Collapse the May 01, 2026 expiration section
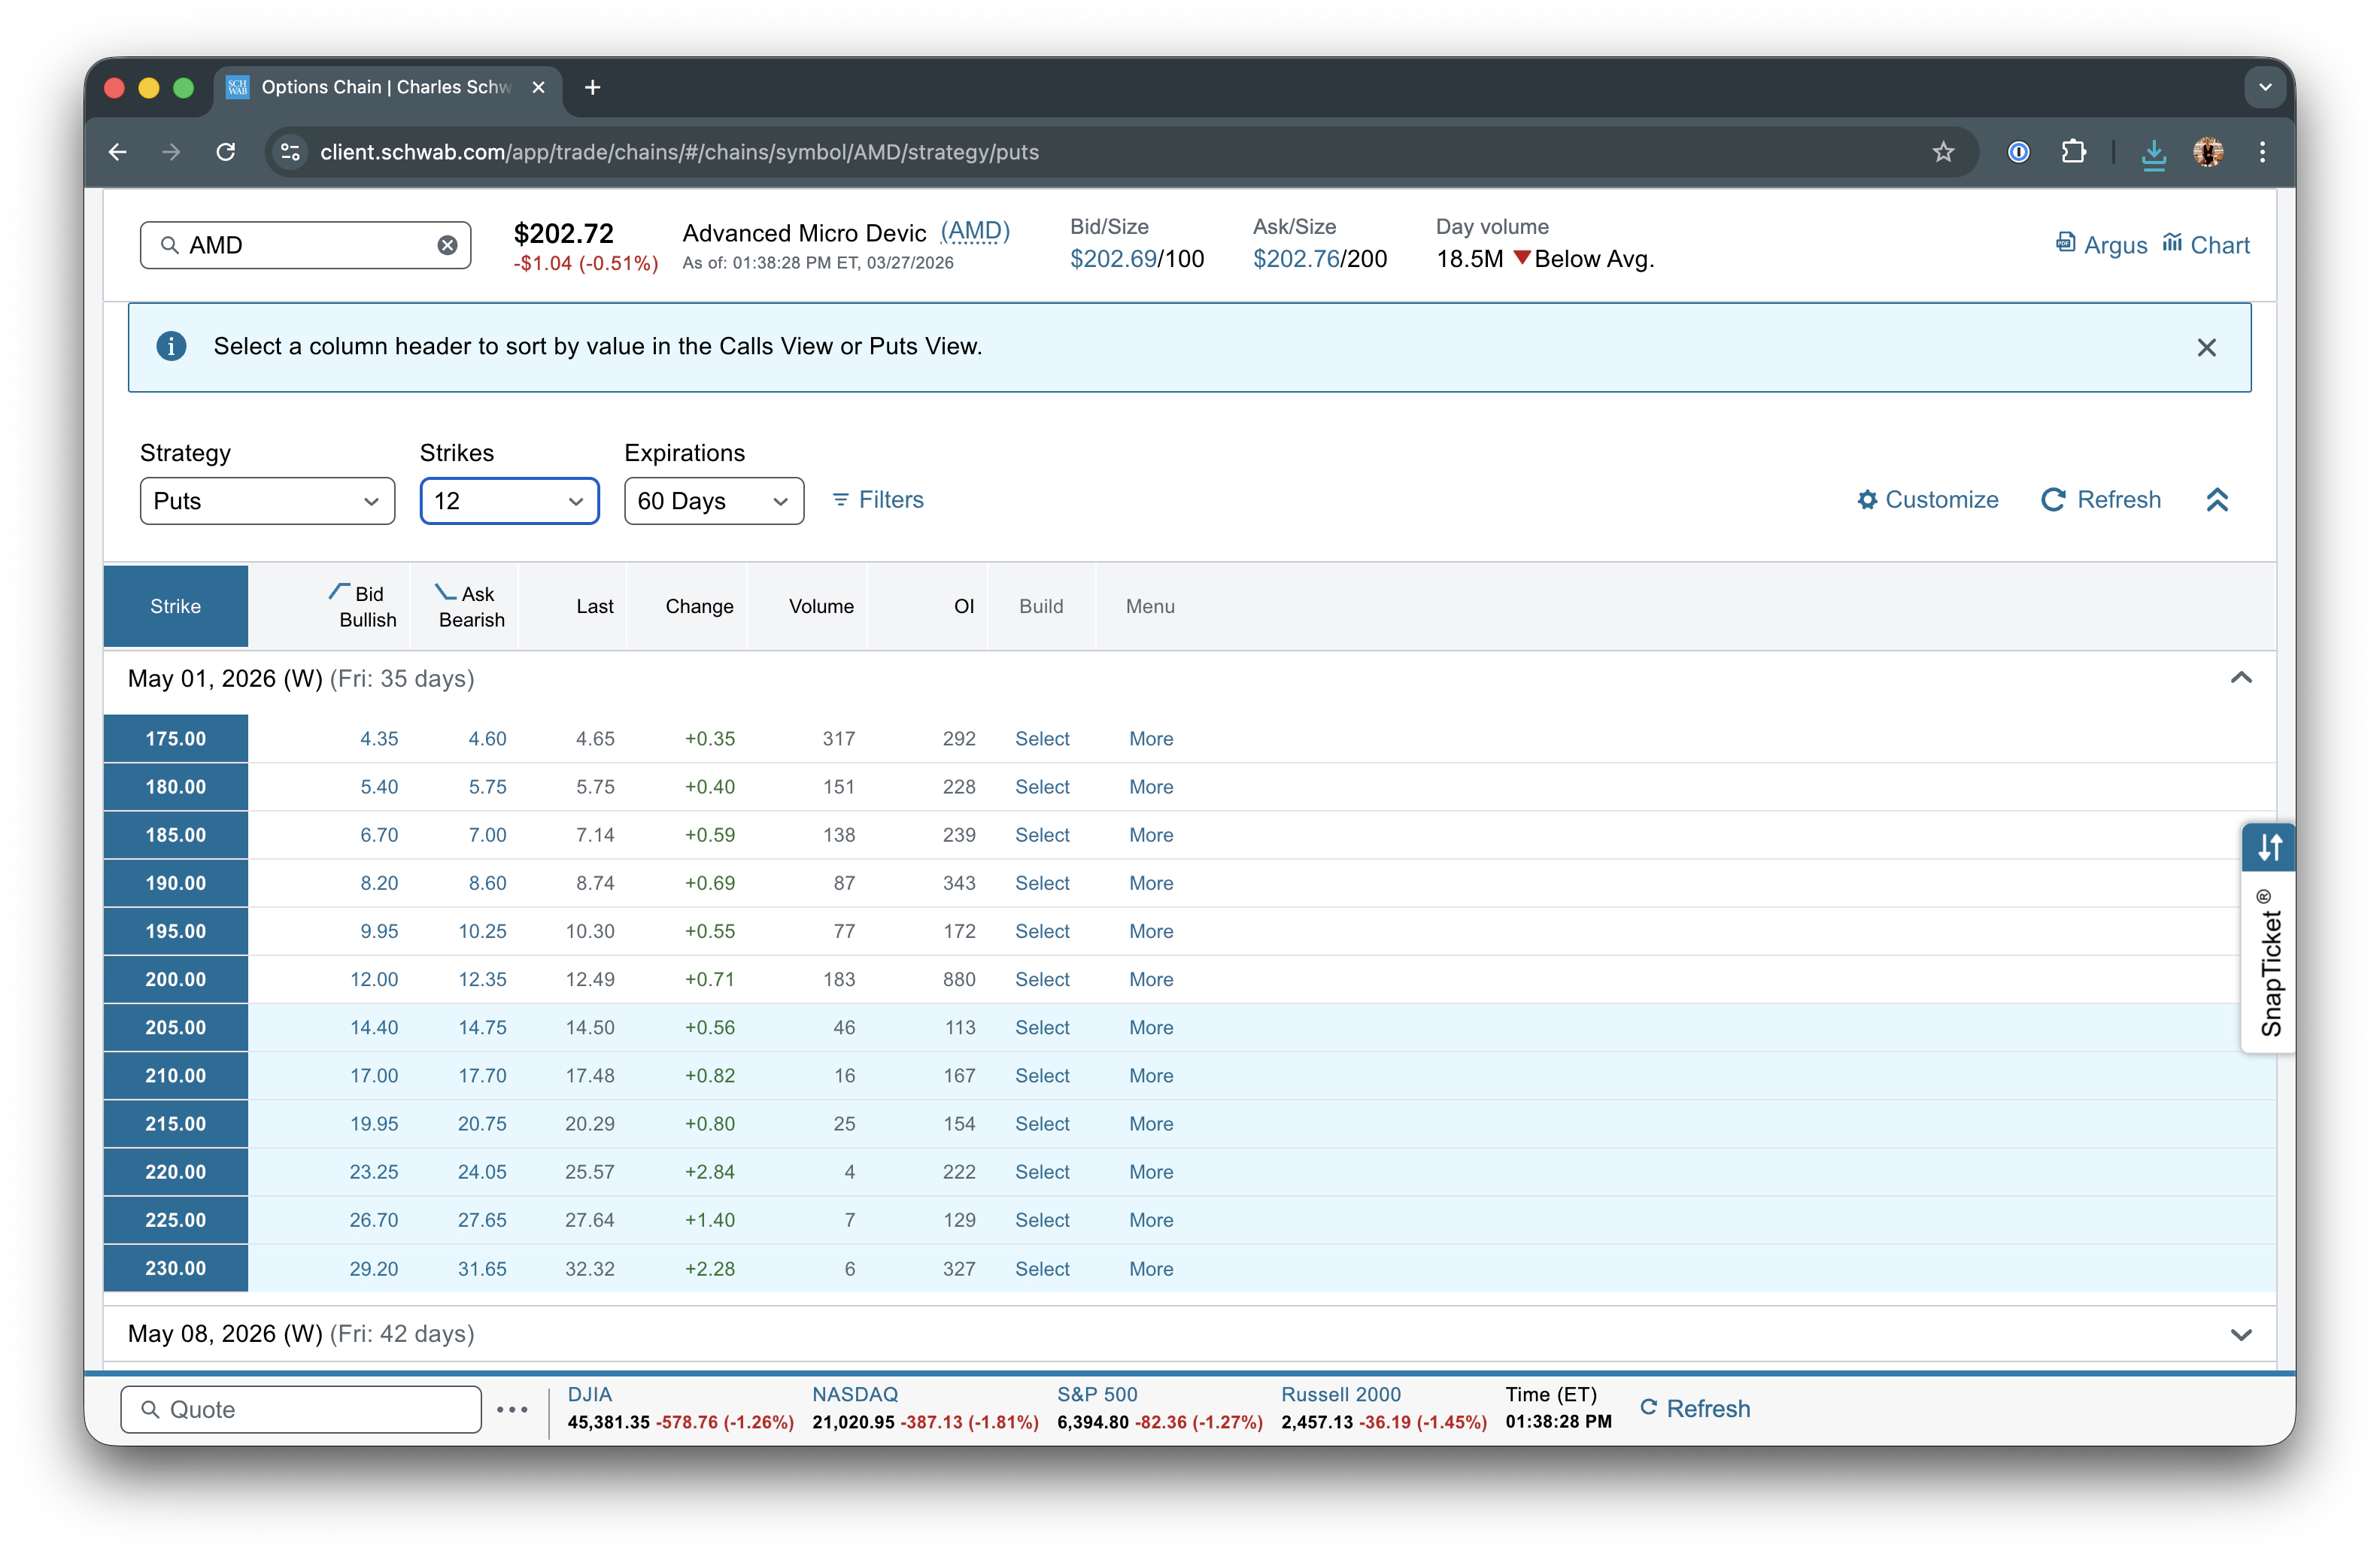This screenshot has width=2380, height=1557. [2241, 678]
